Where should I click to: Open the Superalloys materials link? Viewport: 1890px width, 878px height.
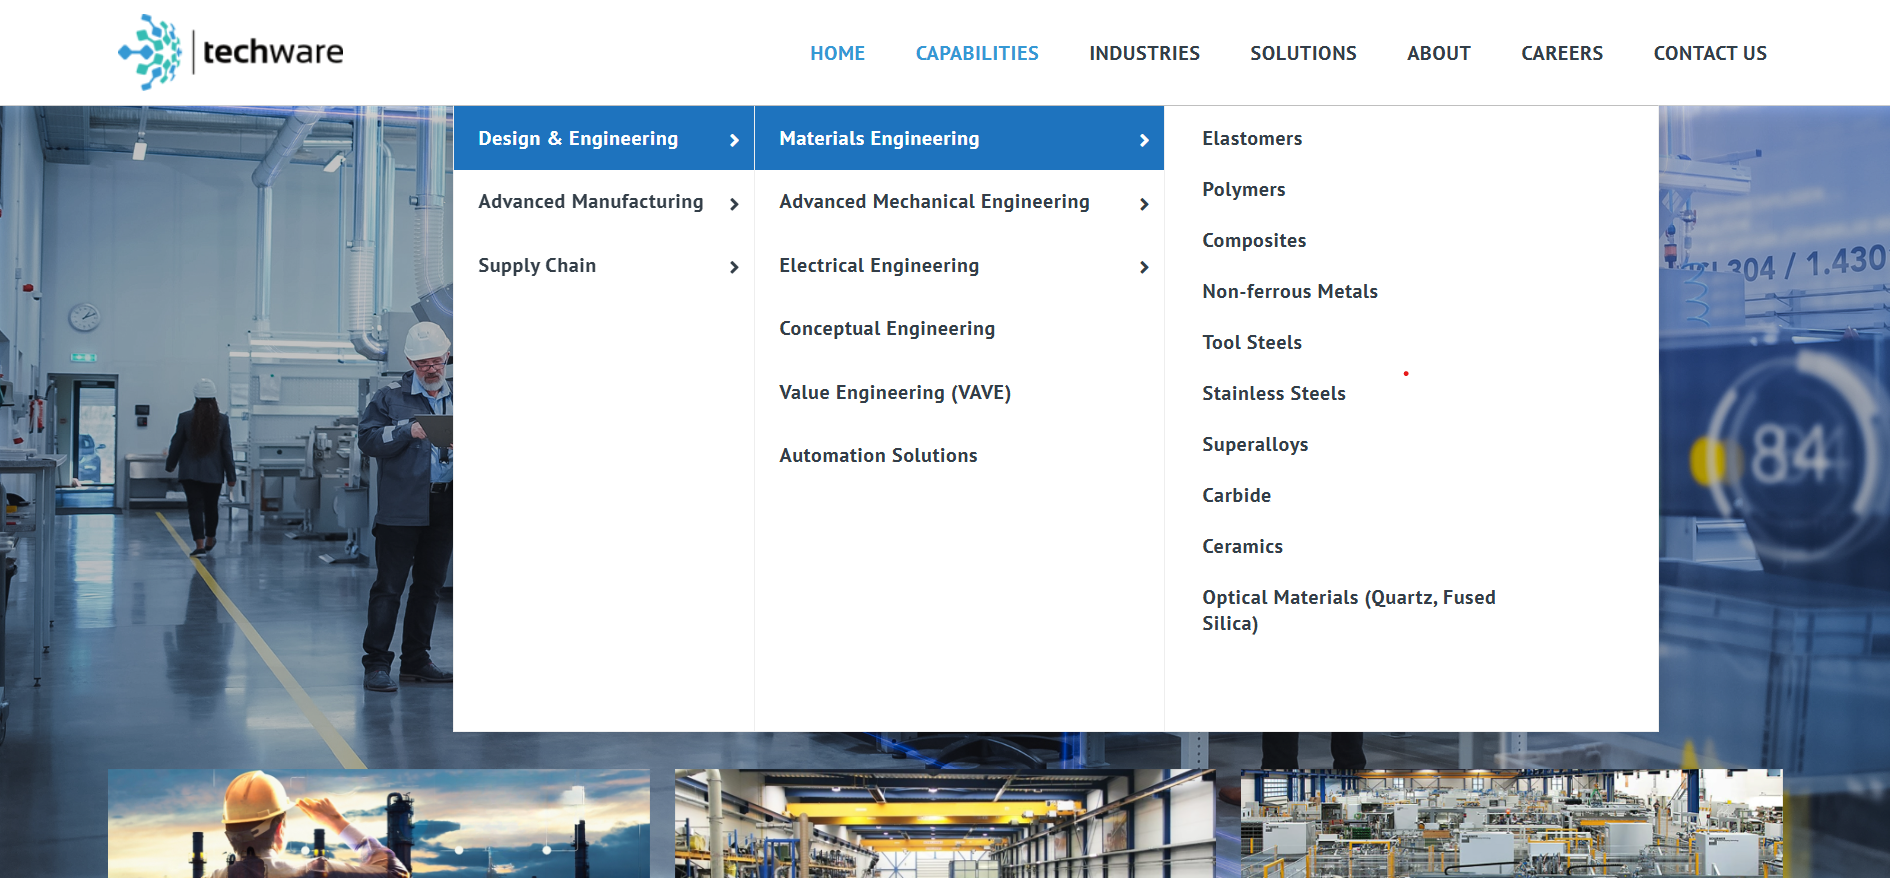click(x=1254, y=445)
